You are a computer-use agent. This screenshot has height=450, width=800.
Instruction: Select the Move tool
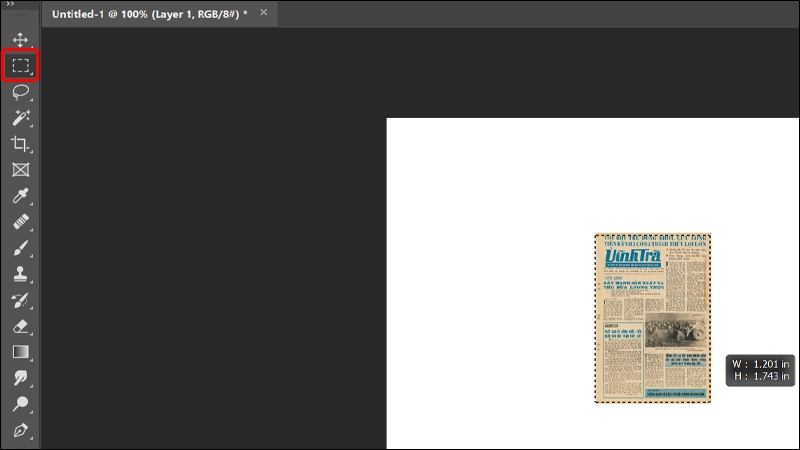click(x=20, y=40)
